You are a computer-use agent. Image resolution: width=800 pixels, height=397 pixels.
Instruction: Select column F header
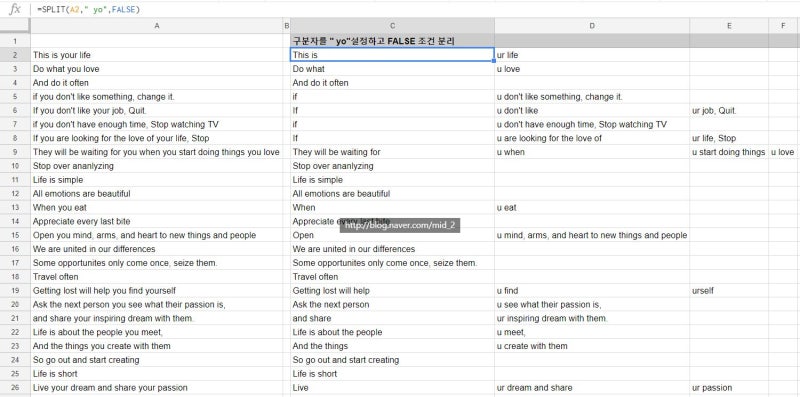(x=784, y=26)
